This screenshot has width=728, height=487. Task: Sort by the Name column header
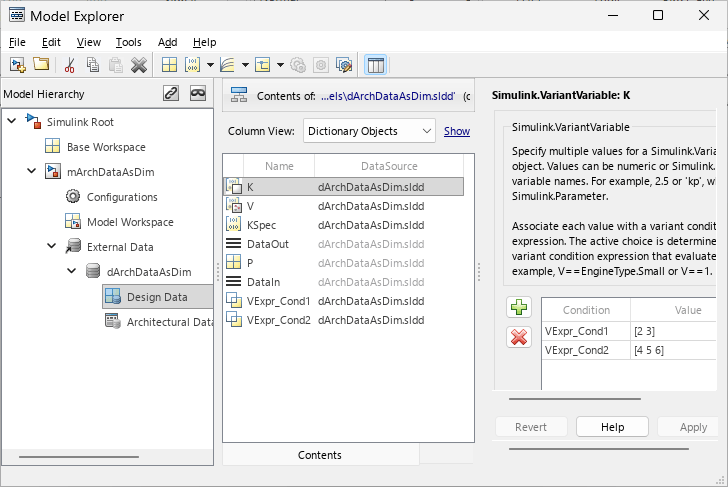point(279,166)
